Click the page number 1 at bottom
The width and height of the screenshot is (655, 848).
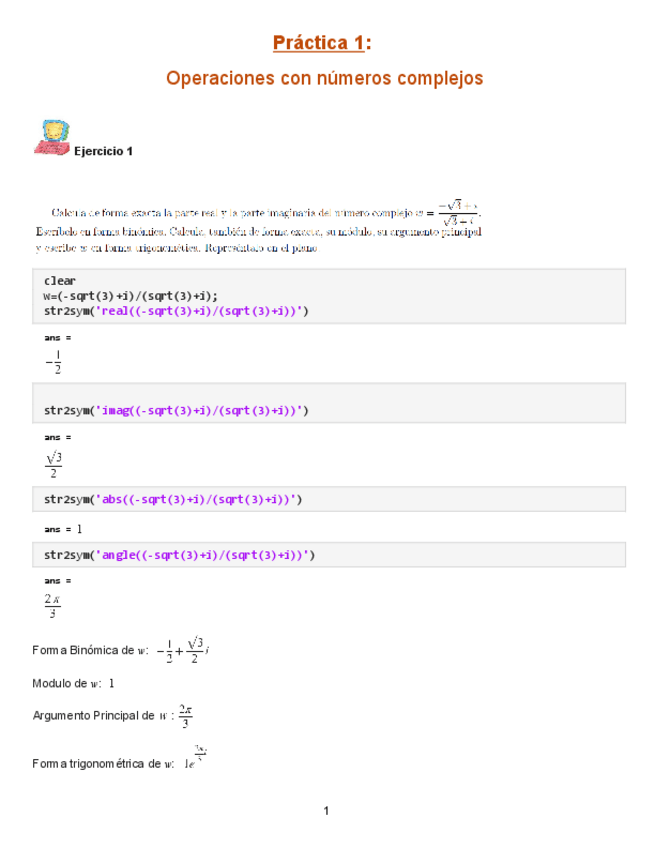(326, 810)
